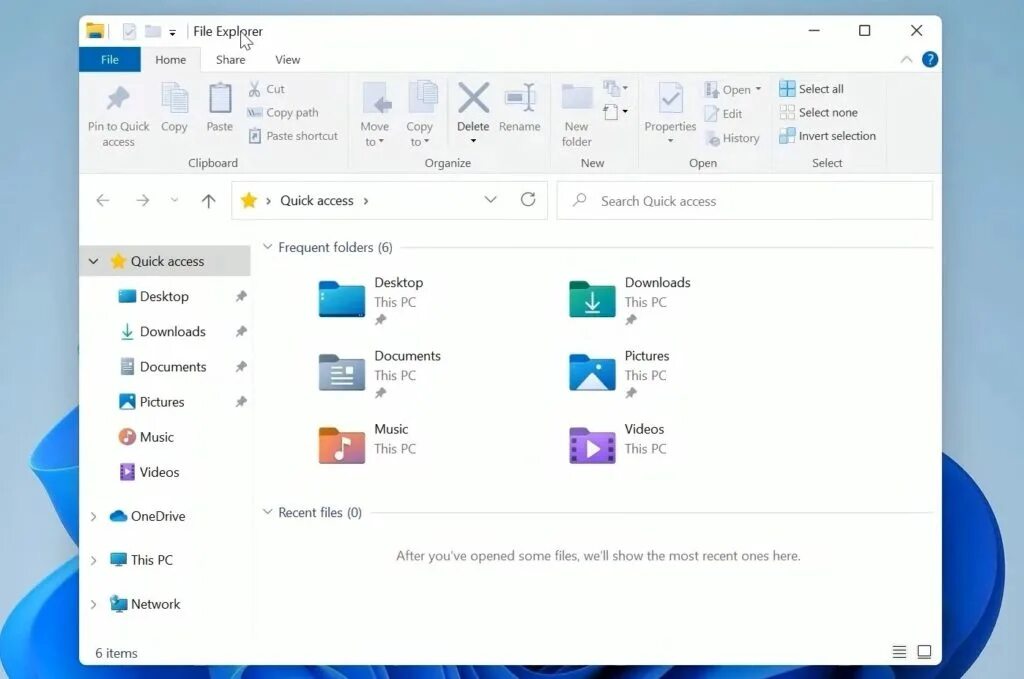Choose Copy path in Clipboard group

click(x=283, y=112)
